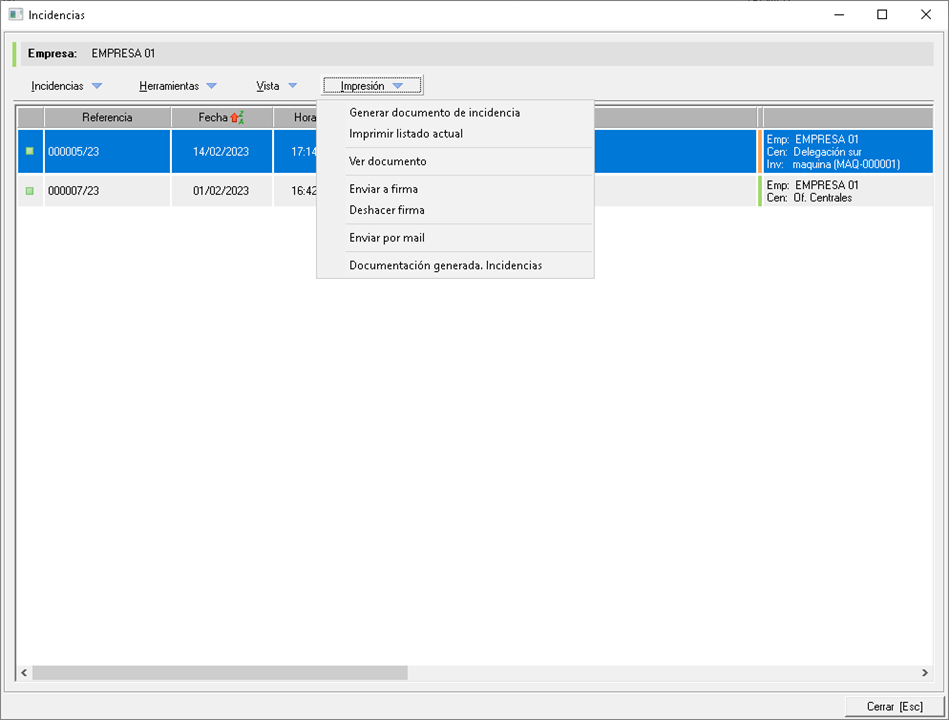949x720 pixels.
Task: Click the sort indicator icon beside Fecha
Action: coord(237,118)
